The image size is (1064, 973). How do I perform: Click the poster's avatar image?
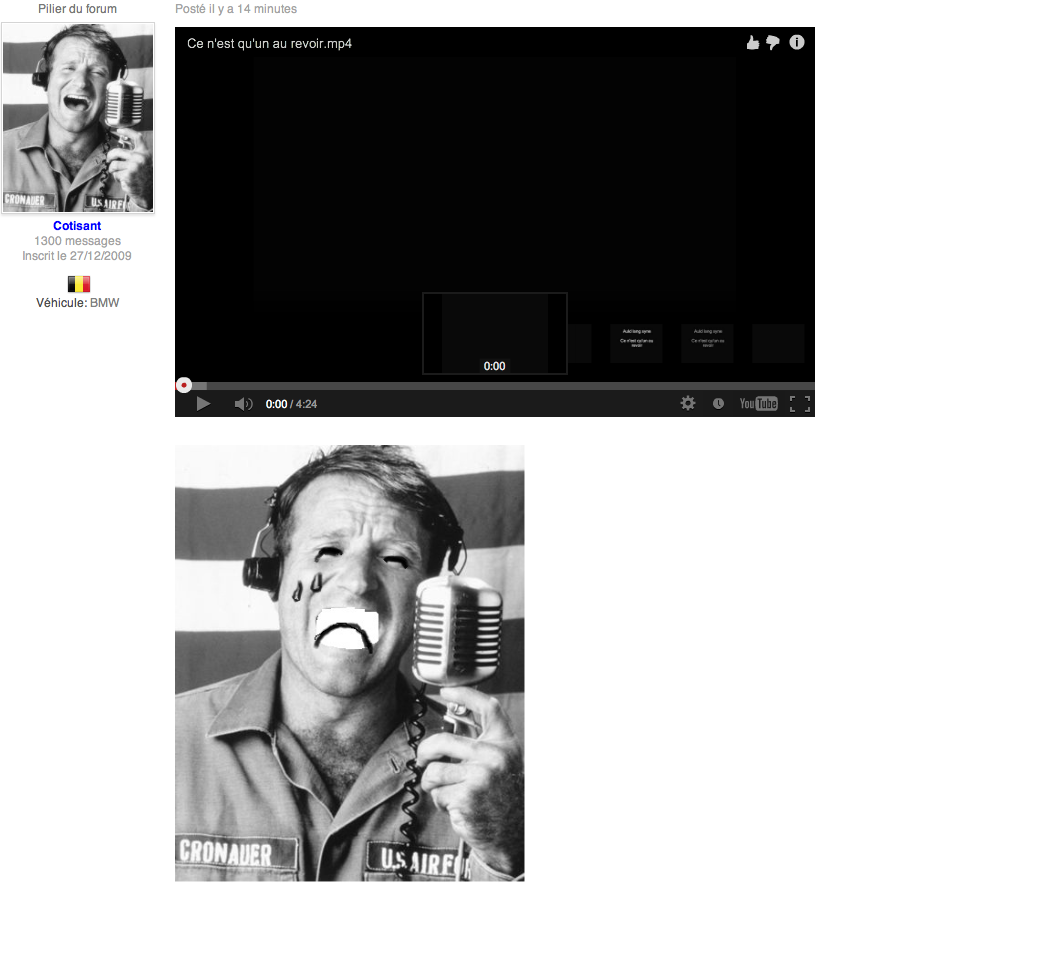[78, 118]
